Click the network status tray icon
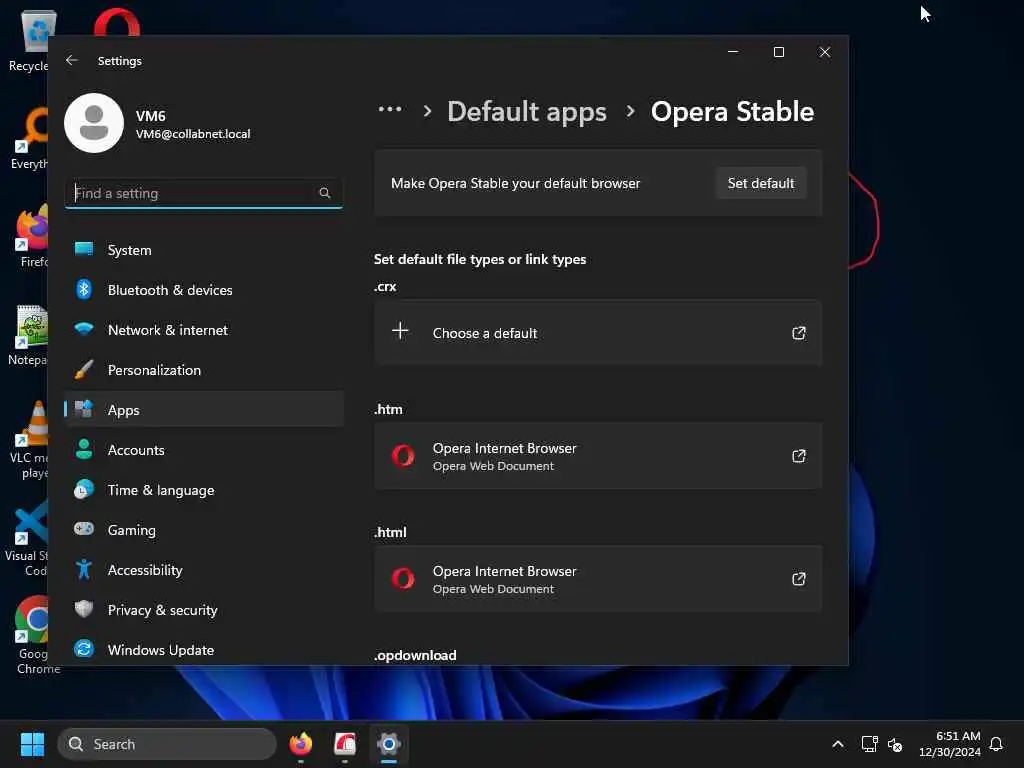The width and height of the screenshot is (1024, 768). pyautogui.click(x=869, y=744)
